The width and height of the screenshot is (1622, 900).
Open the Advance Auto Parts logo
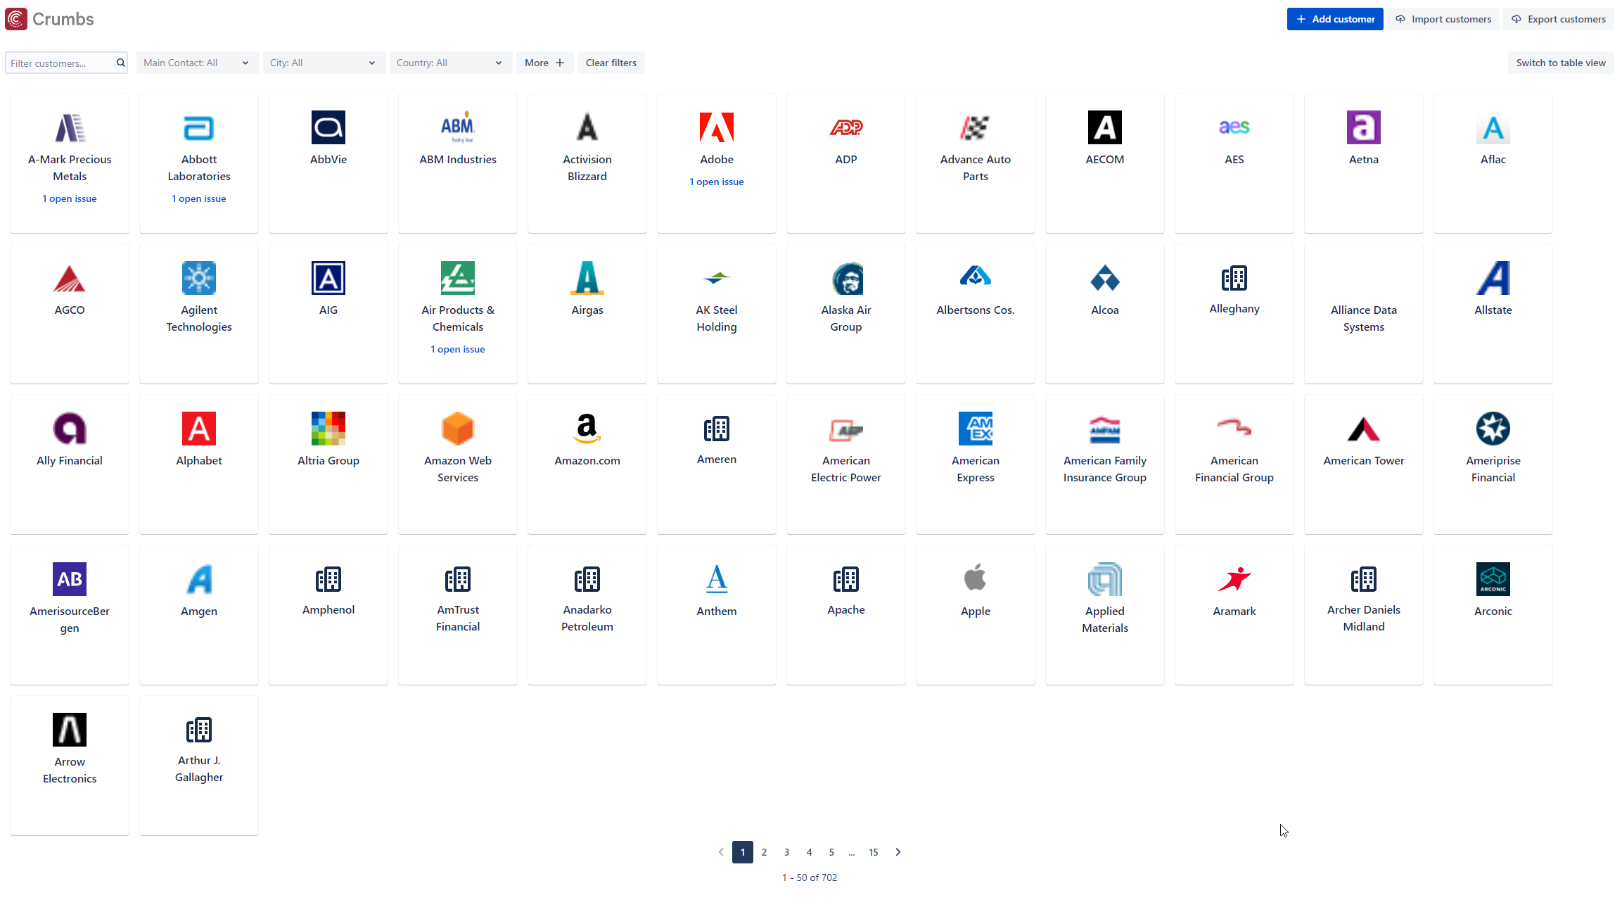[x=975, y=128]
